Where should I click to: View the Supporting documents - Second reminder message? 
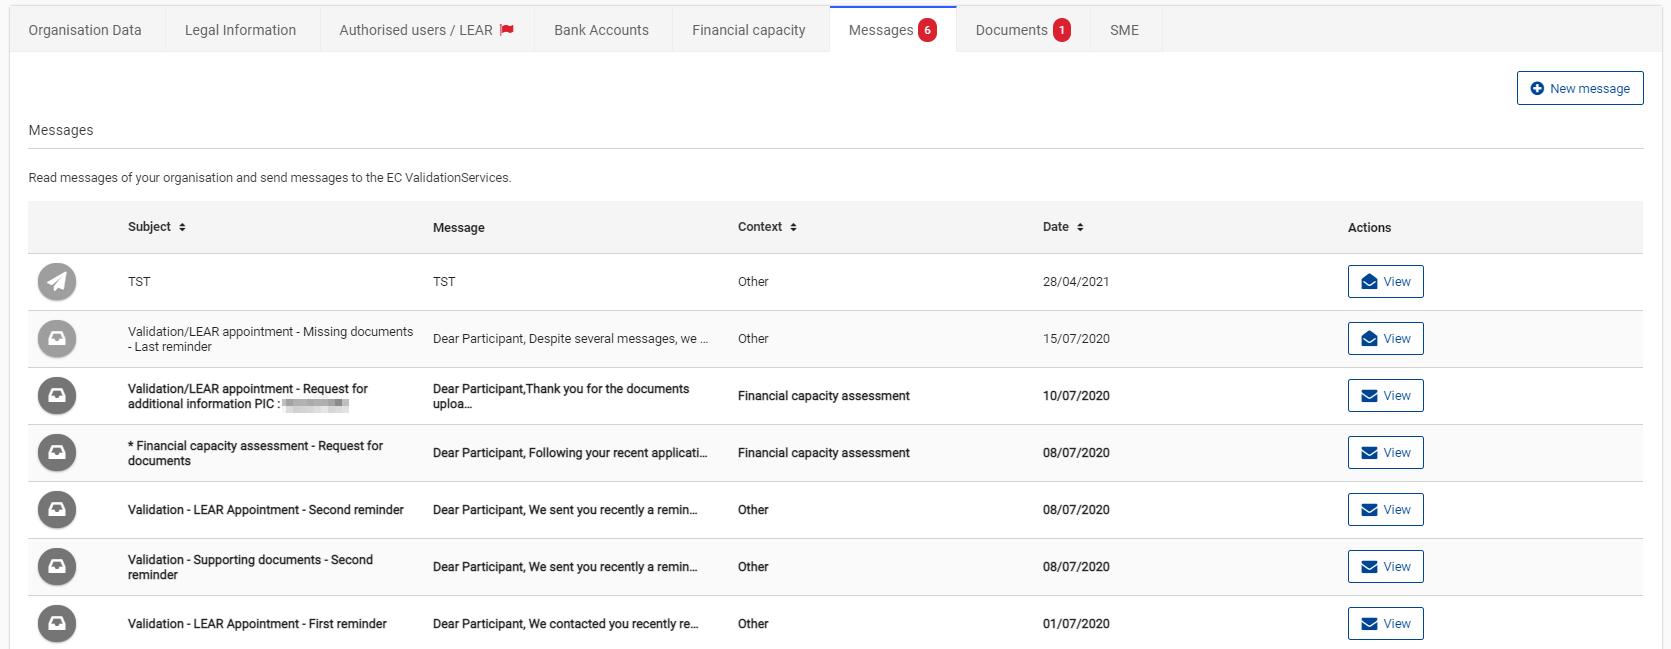click(x=1385, y=567)
